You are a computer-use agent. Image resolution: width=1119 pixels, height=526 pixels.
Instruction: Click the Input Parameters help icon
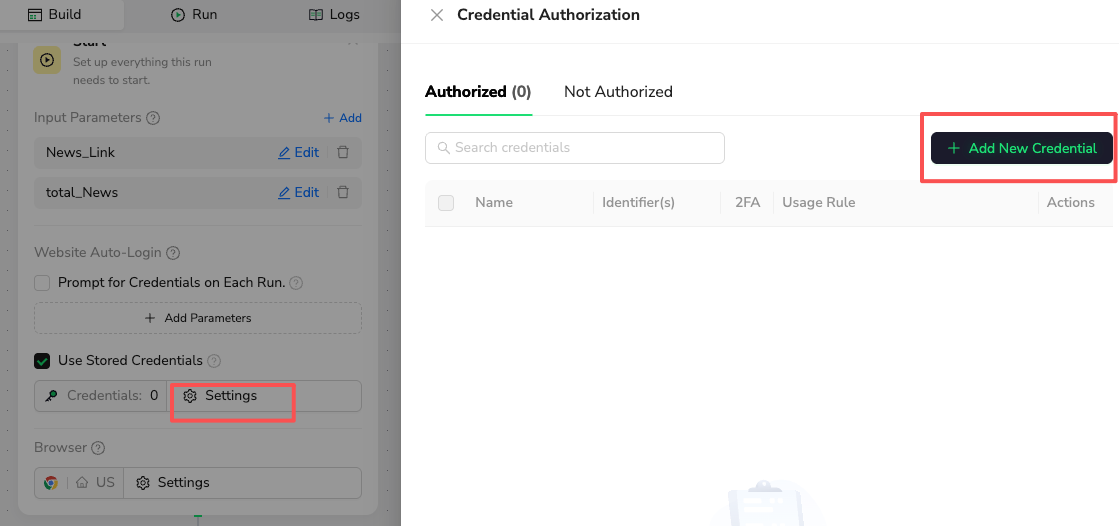click(153, 118)
